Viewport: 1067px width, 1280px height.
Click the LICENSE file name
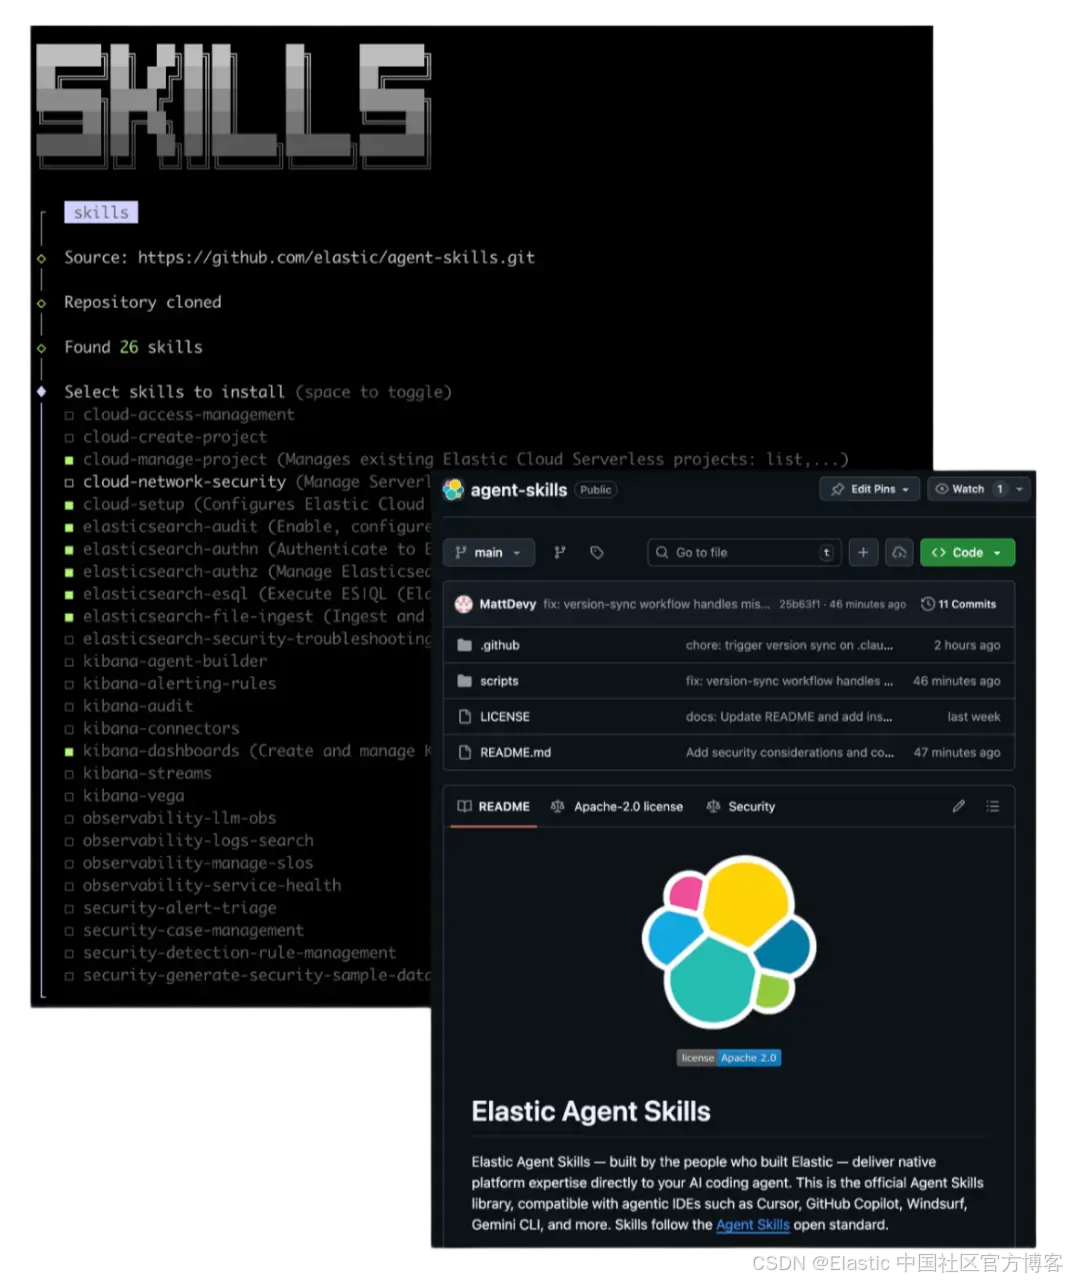(x=505, y=717)
